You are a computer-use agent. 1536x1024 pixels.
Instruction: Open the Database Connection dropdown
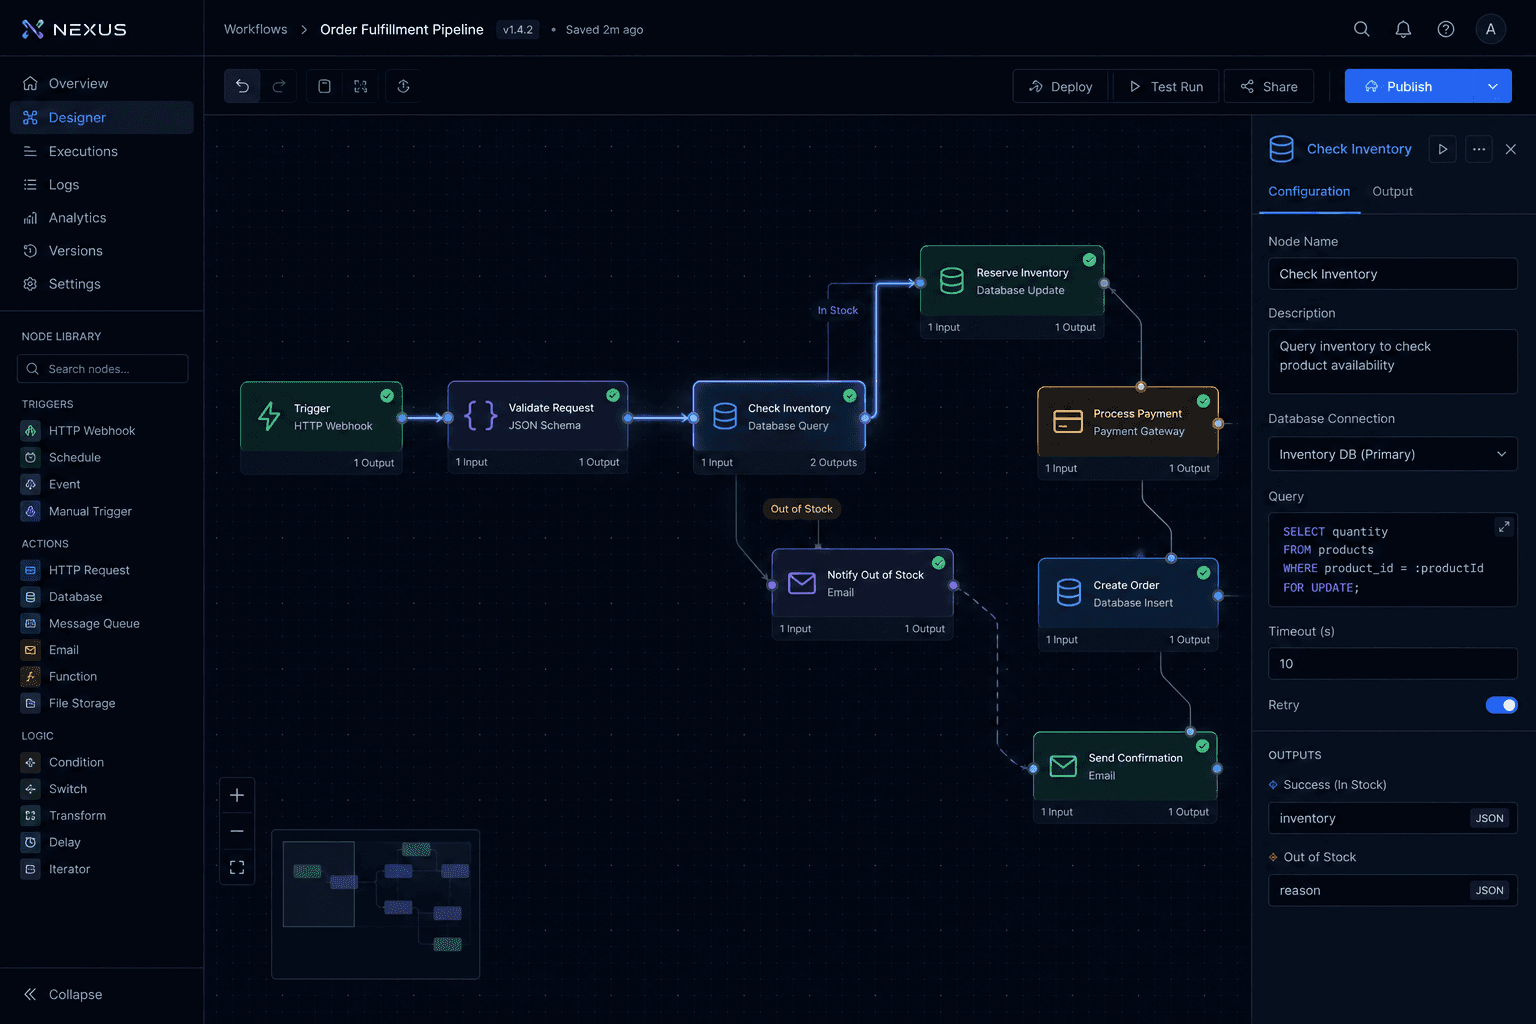coord(1392,454)
